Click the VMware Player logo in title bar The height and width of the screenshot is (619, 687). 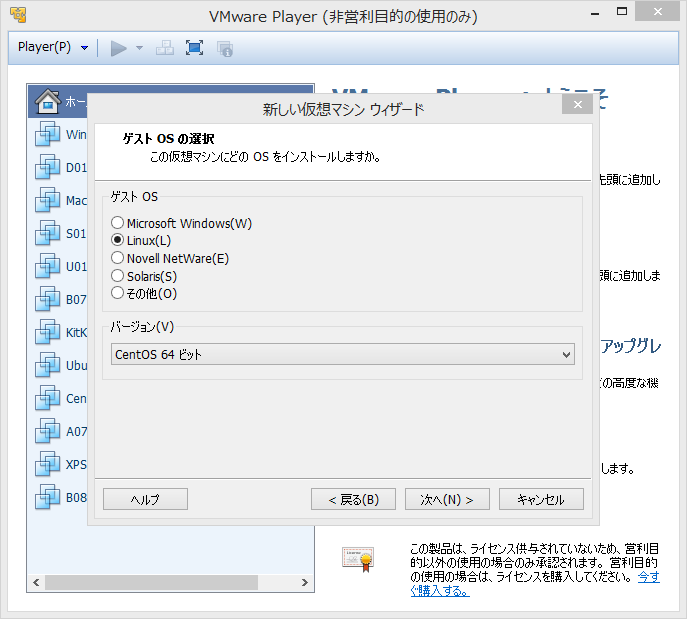pyautogui.click(x=18, y=15)
